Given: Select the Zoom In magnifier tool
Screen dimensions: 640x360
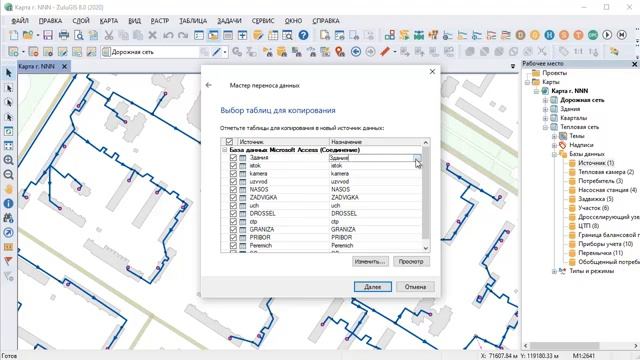Looking at the screenshot, I should click(x=8, y=160).
